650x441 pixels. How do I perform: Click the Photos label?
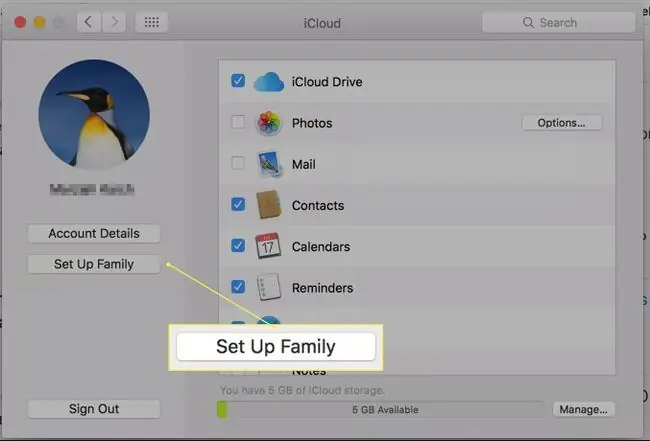tap(312, 123)
